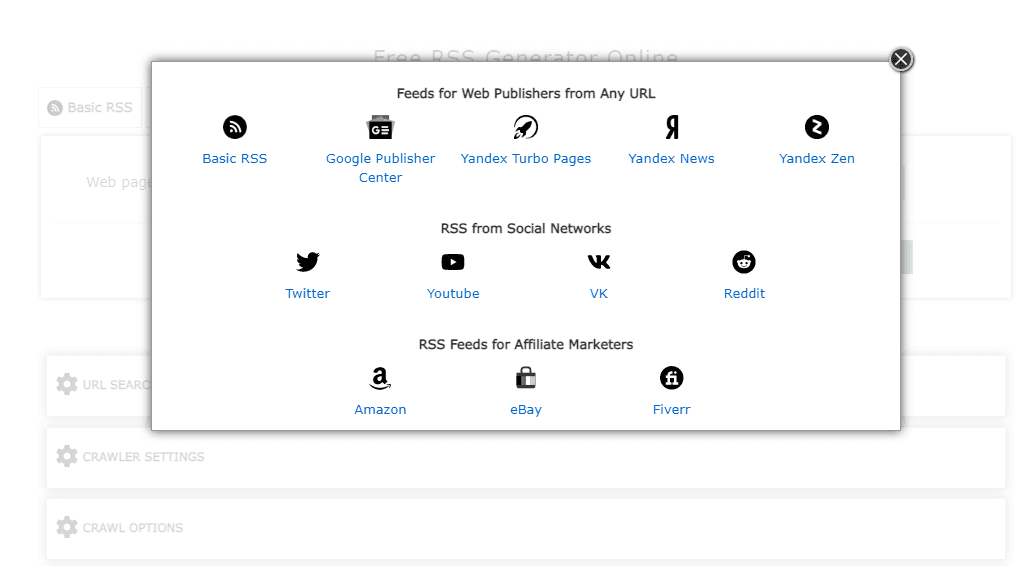
Task: Select the Reddit alien icon
Action: [744, 262]
